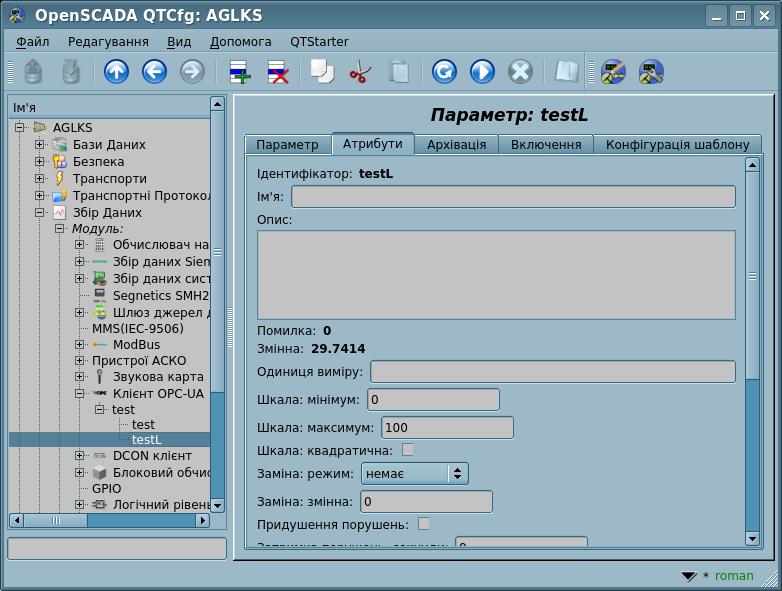Open the manual book icon in the toolbar
Viewport: 782px width, 591px height.
point(567,72)
